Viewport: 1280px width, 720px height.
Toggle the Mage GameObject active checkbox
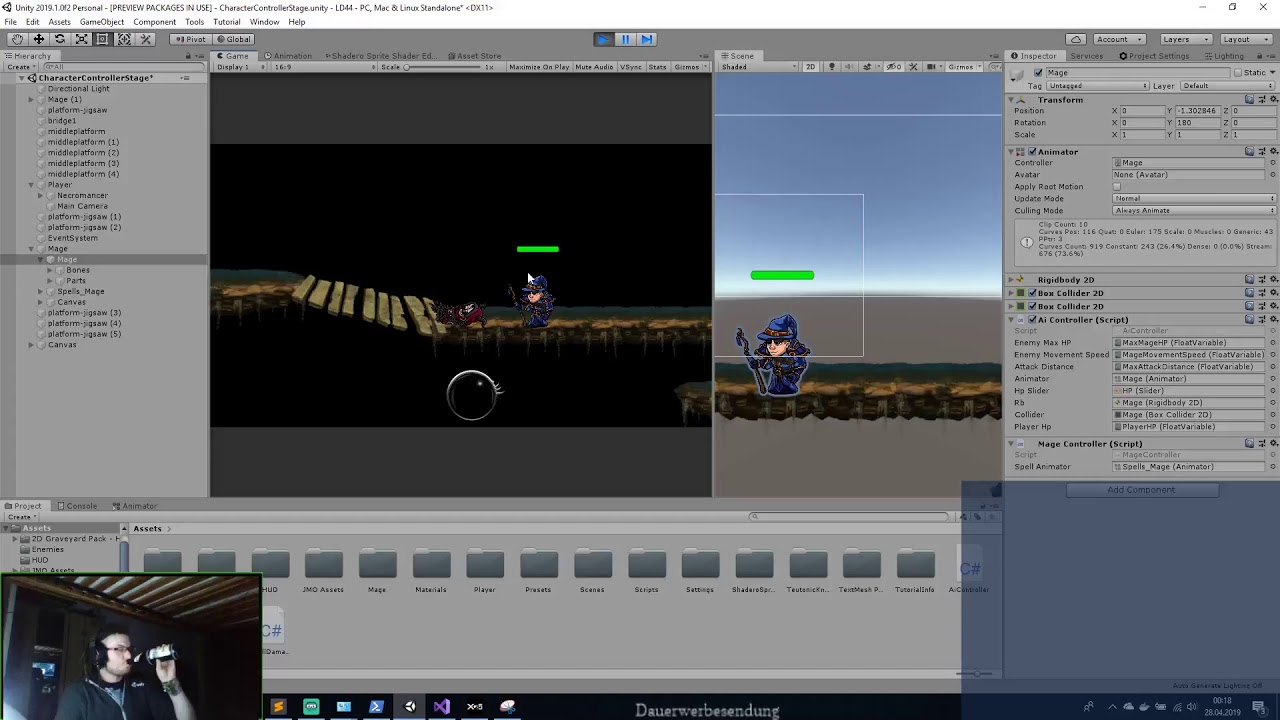point(1038,73)
